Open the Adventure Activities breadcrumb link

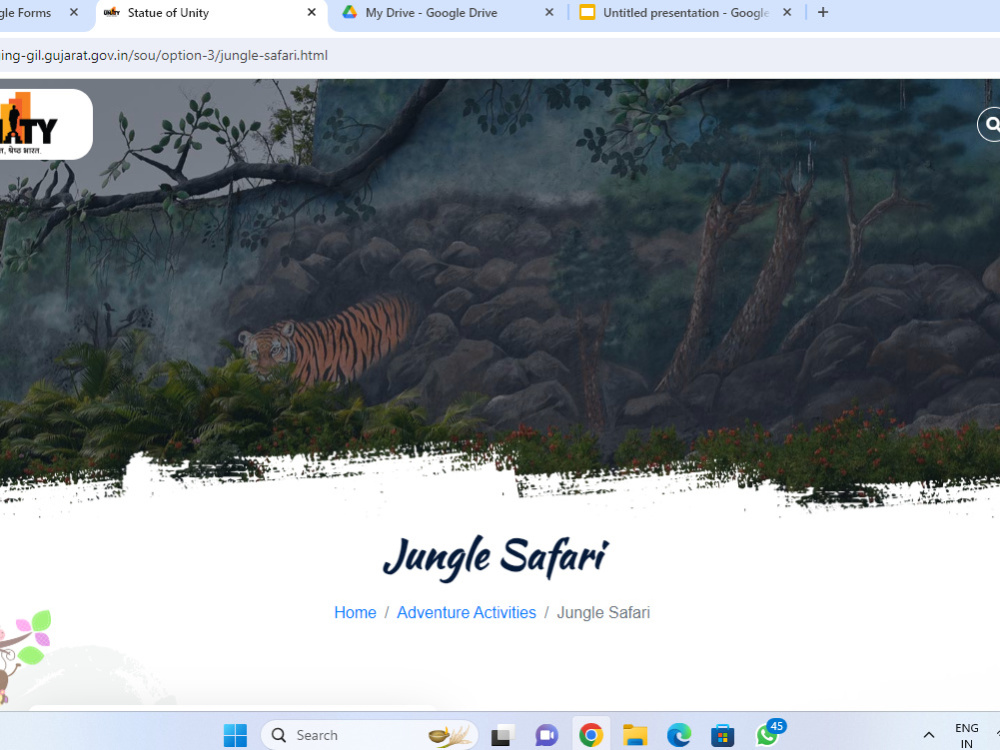[466, 612]
